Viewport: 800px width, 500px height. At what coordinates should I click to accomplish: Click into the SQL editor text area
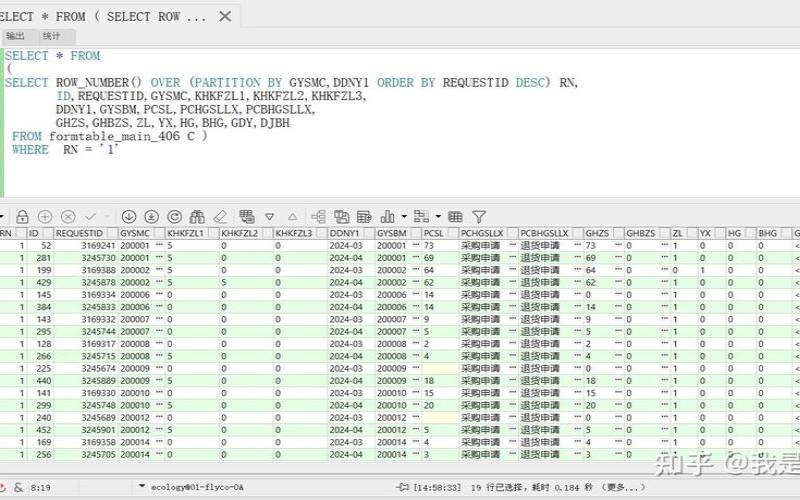pyautogui.click(x=400, y=122)
